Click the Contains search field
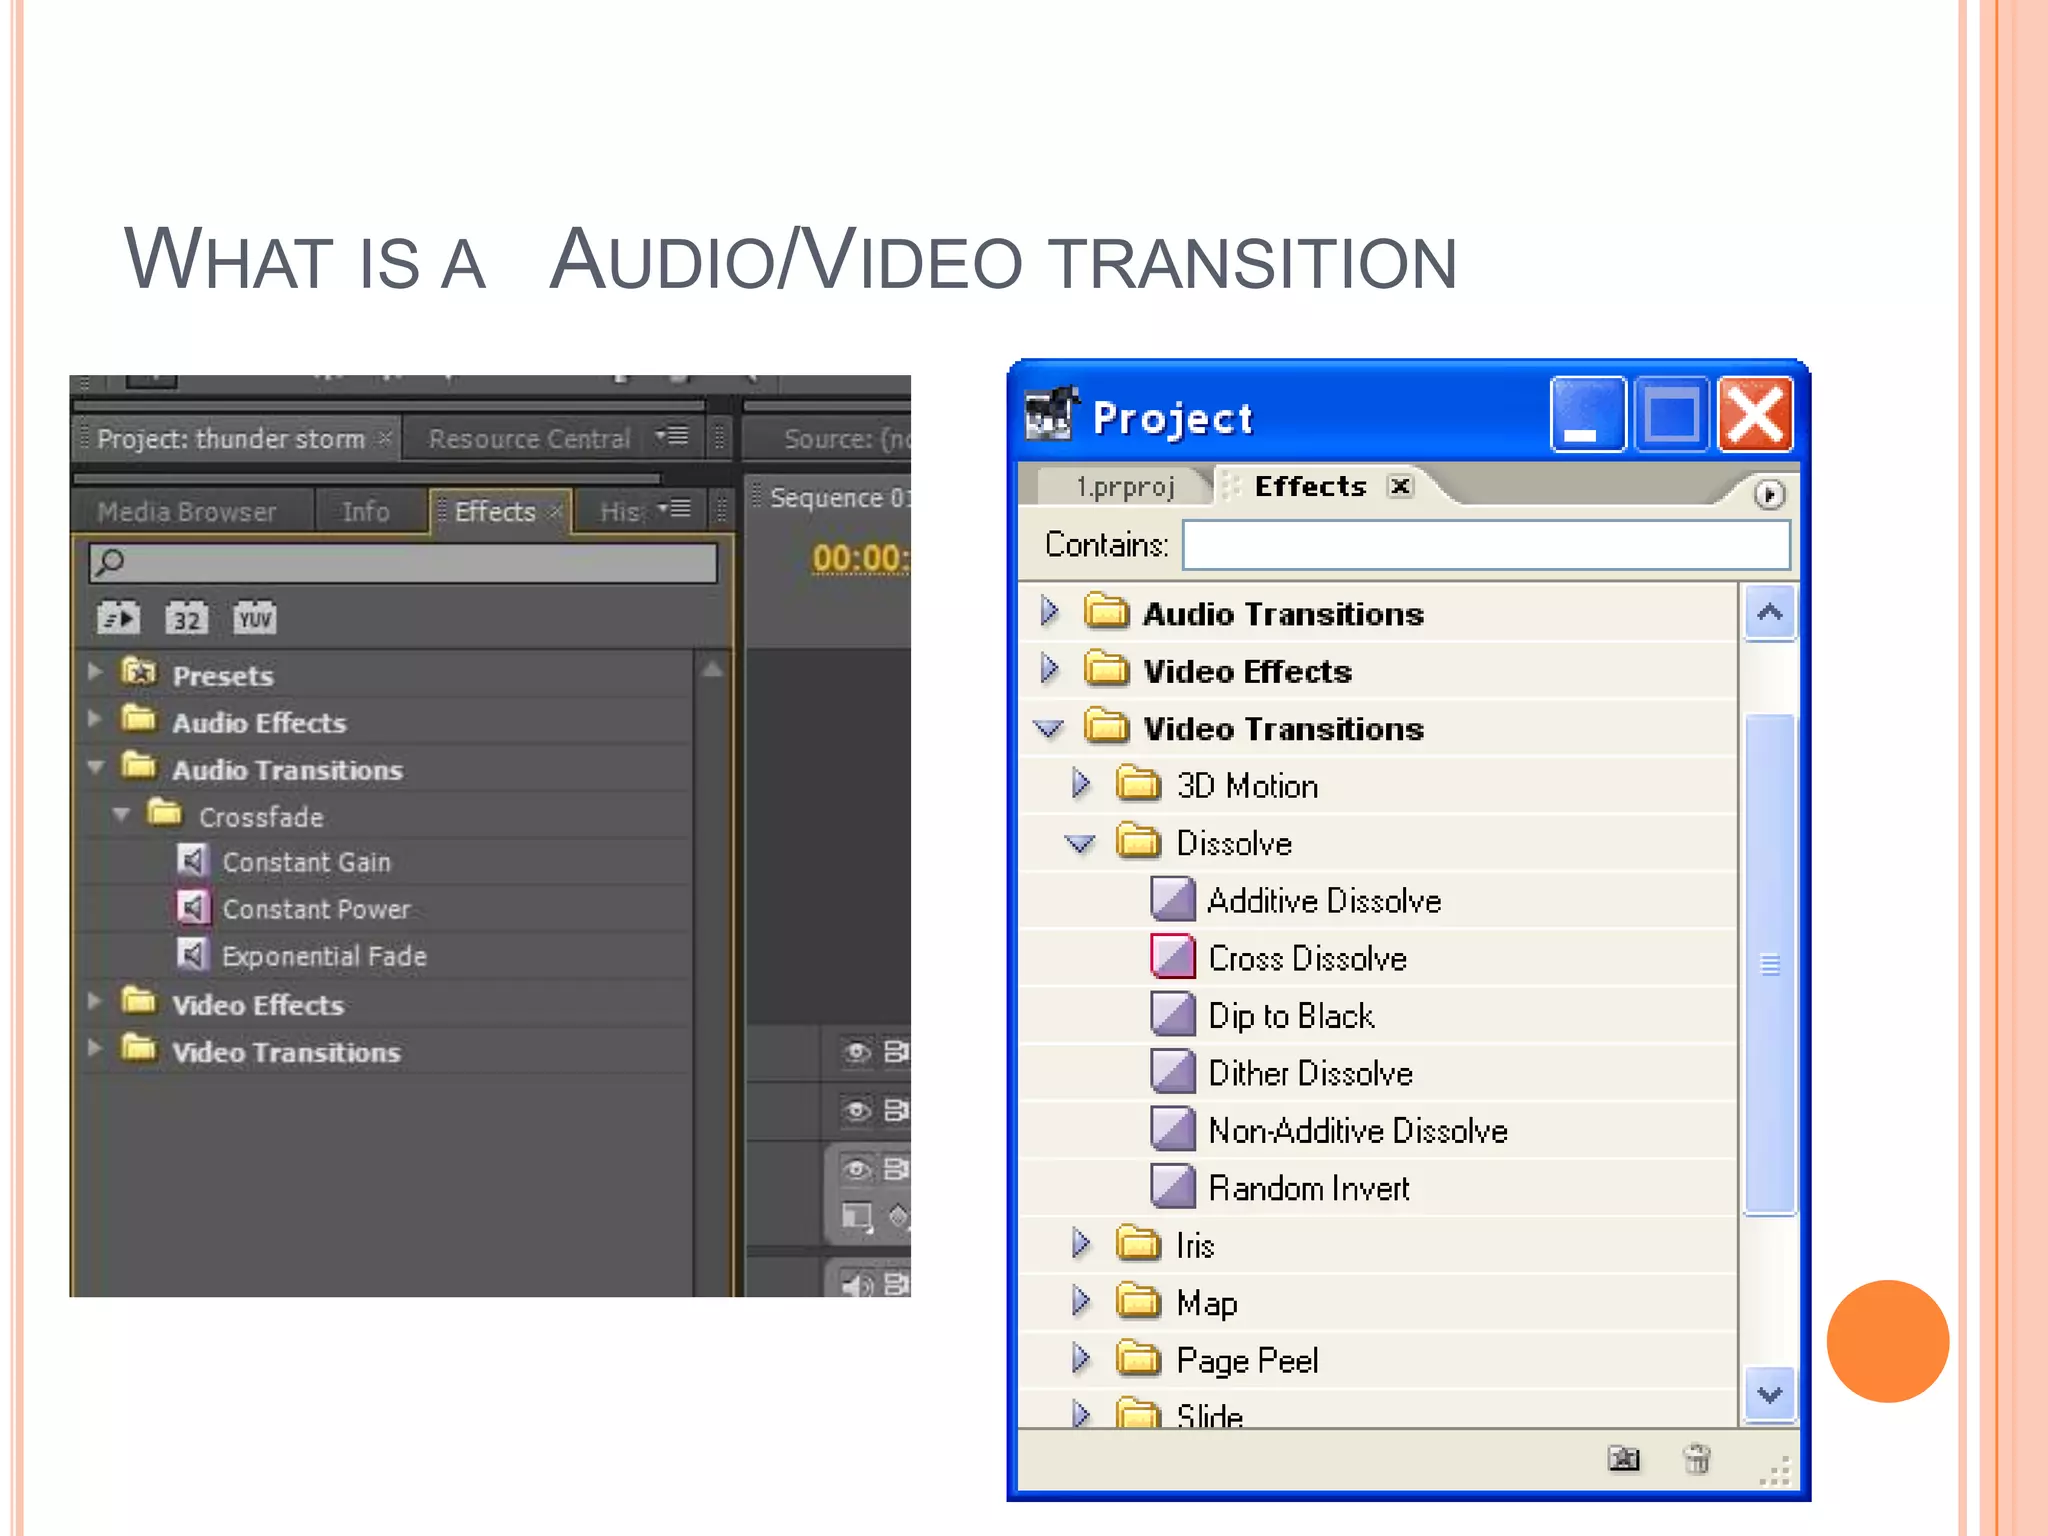Viewport: 2048px width, 1536px height. pos(1486,545)
